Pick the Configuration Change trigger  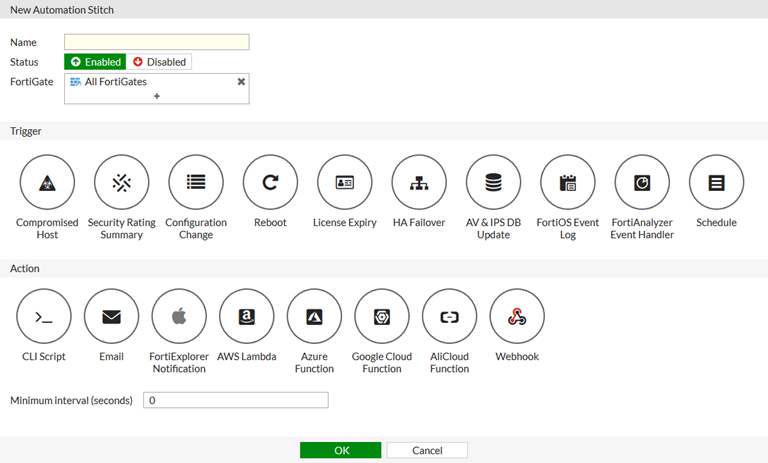click(x=196, y=182)
